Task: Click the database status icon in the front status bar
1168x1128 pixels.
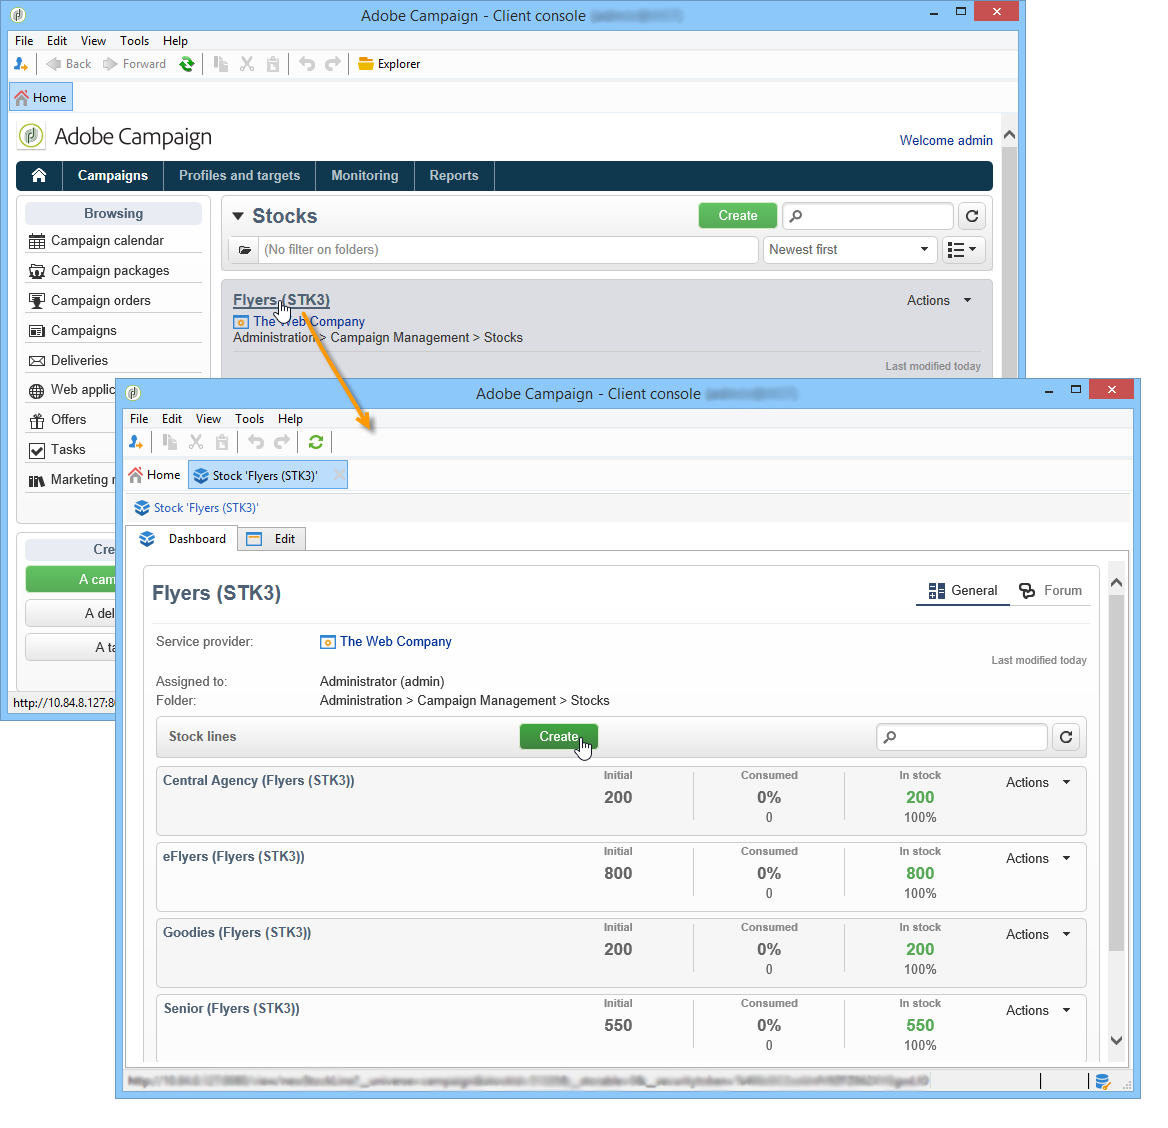Action: click(x=1103, y=1081)
